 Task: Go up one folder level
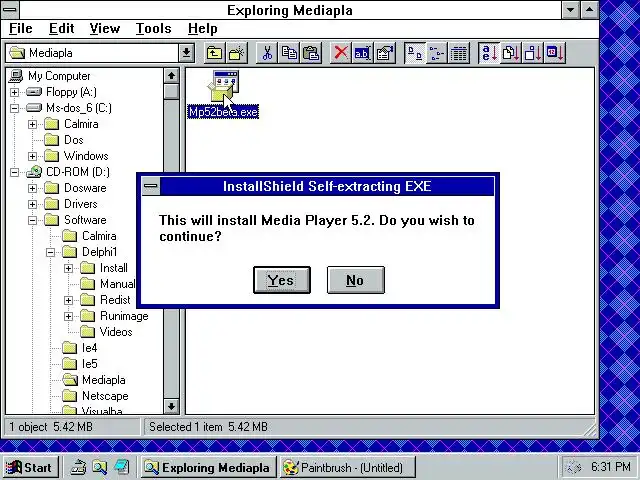(214, 53)
